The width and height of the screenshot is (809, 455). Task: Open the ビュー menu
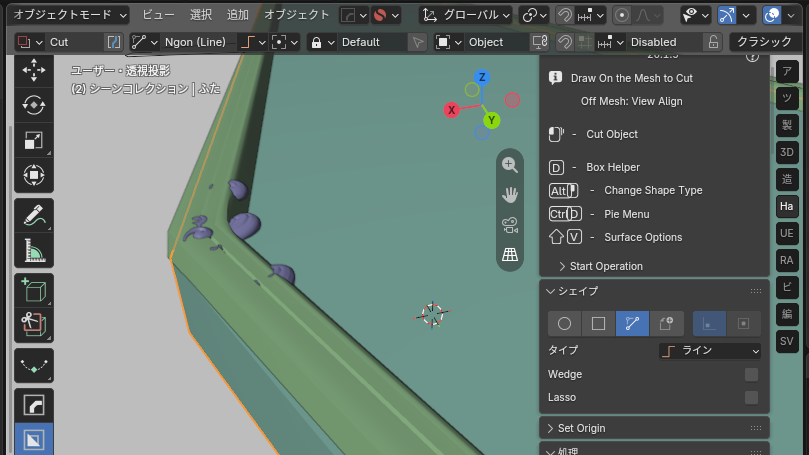tap(158, 15)
